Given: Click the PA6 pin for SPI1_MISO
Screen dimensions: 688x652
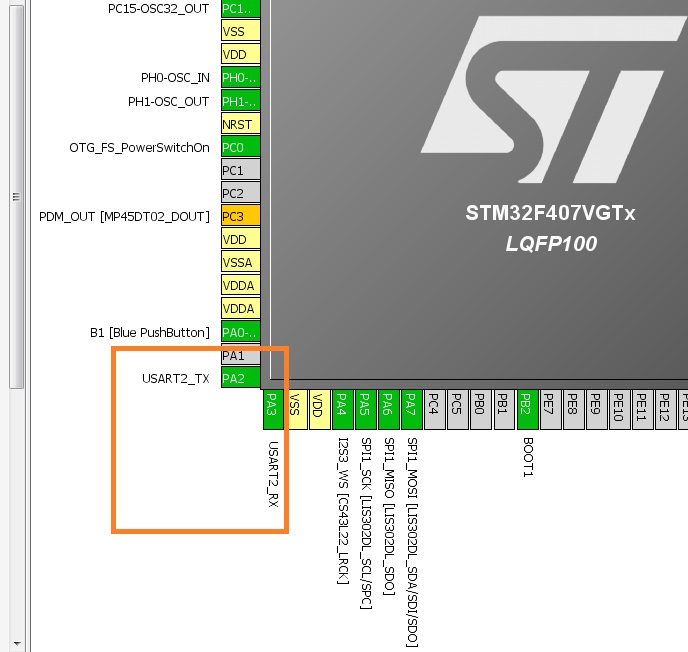Looking at the screenshot, I should [x=389, y=409].
